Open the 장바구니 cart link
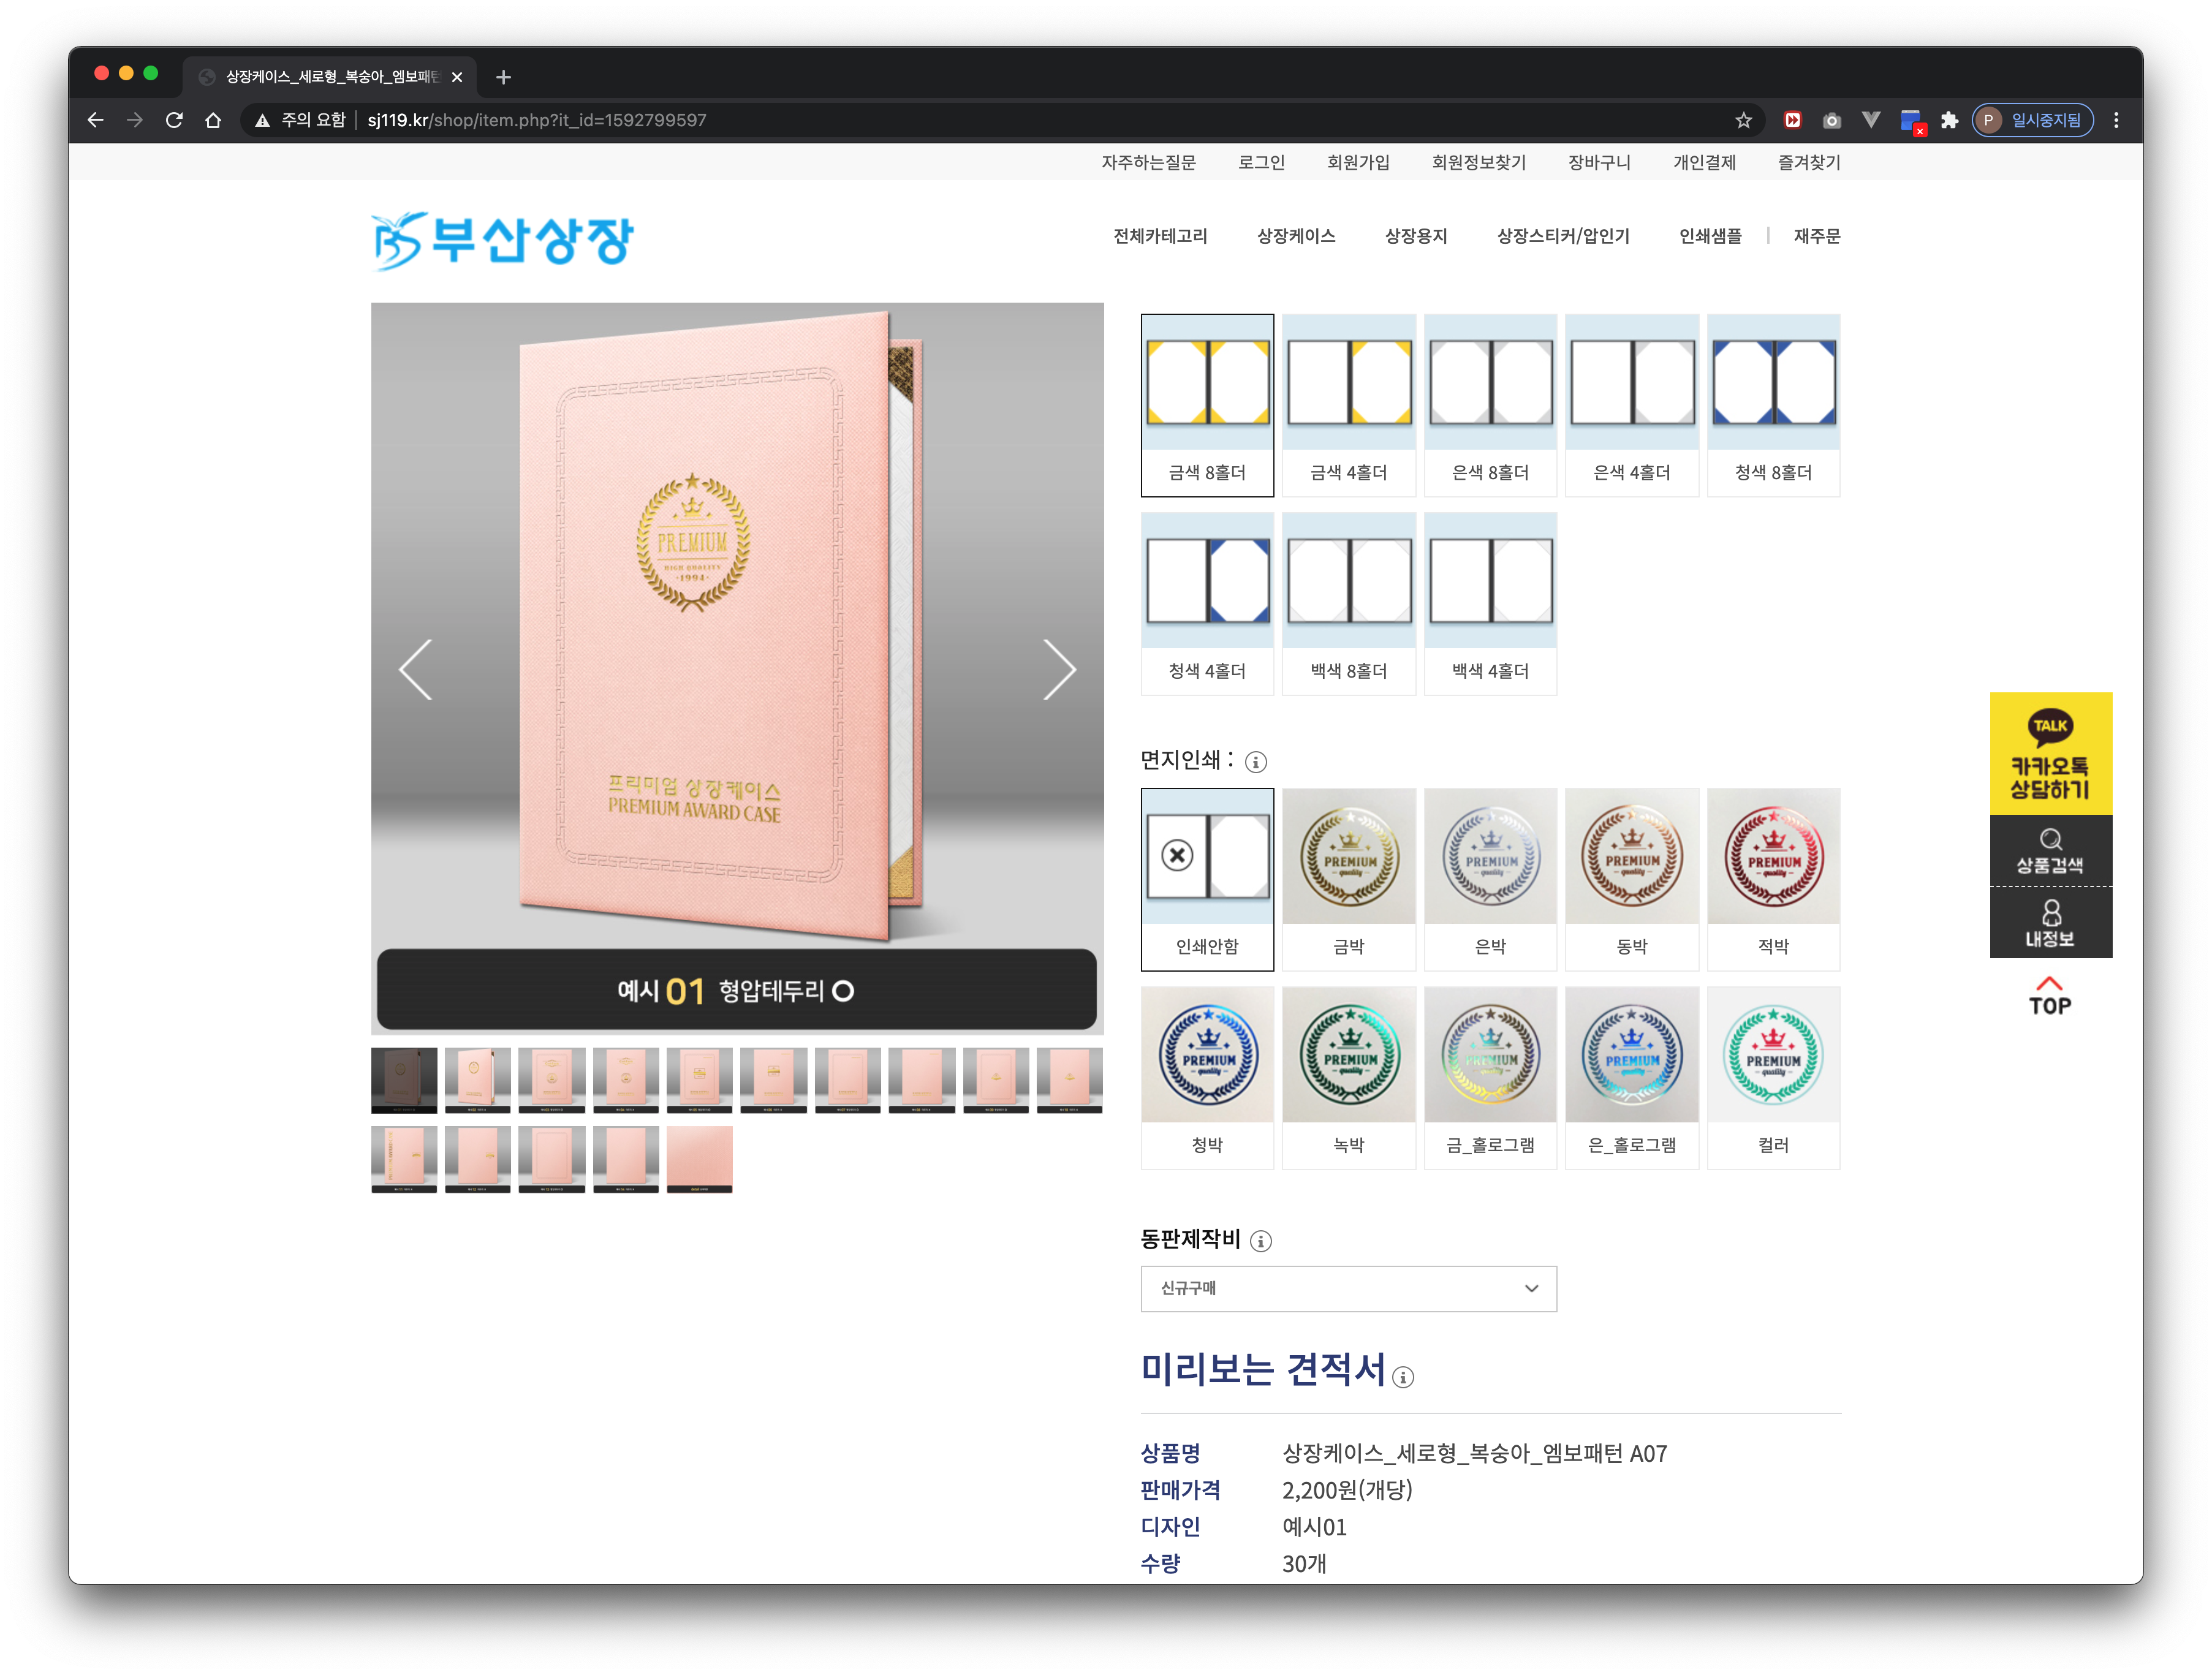2212x1675 pixels. (x=1598, y=162)
